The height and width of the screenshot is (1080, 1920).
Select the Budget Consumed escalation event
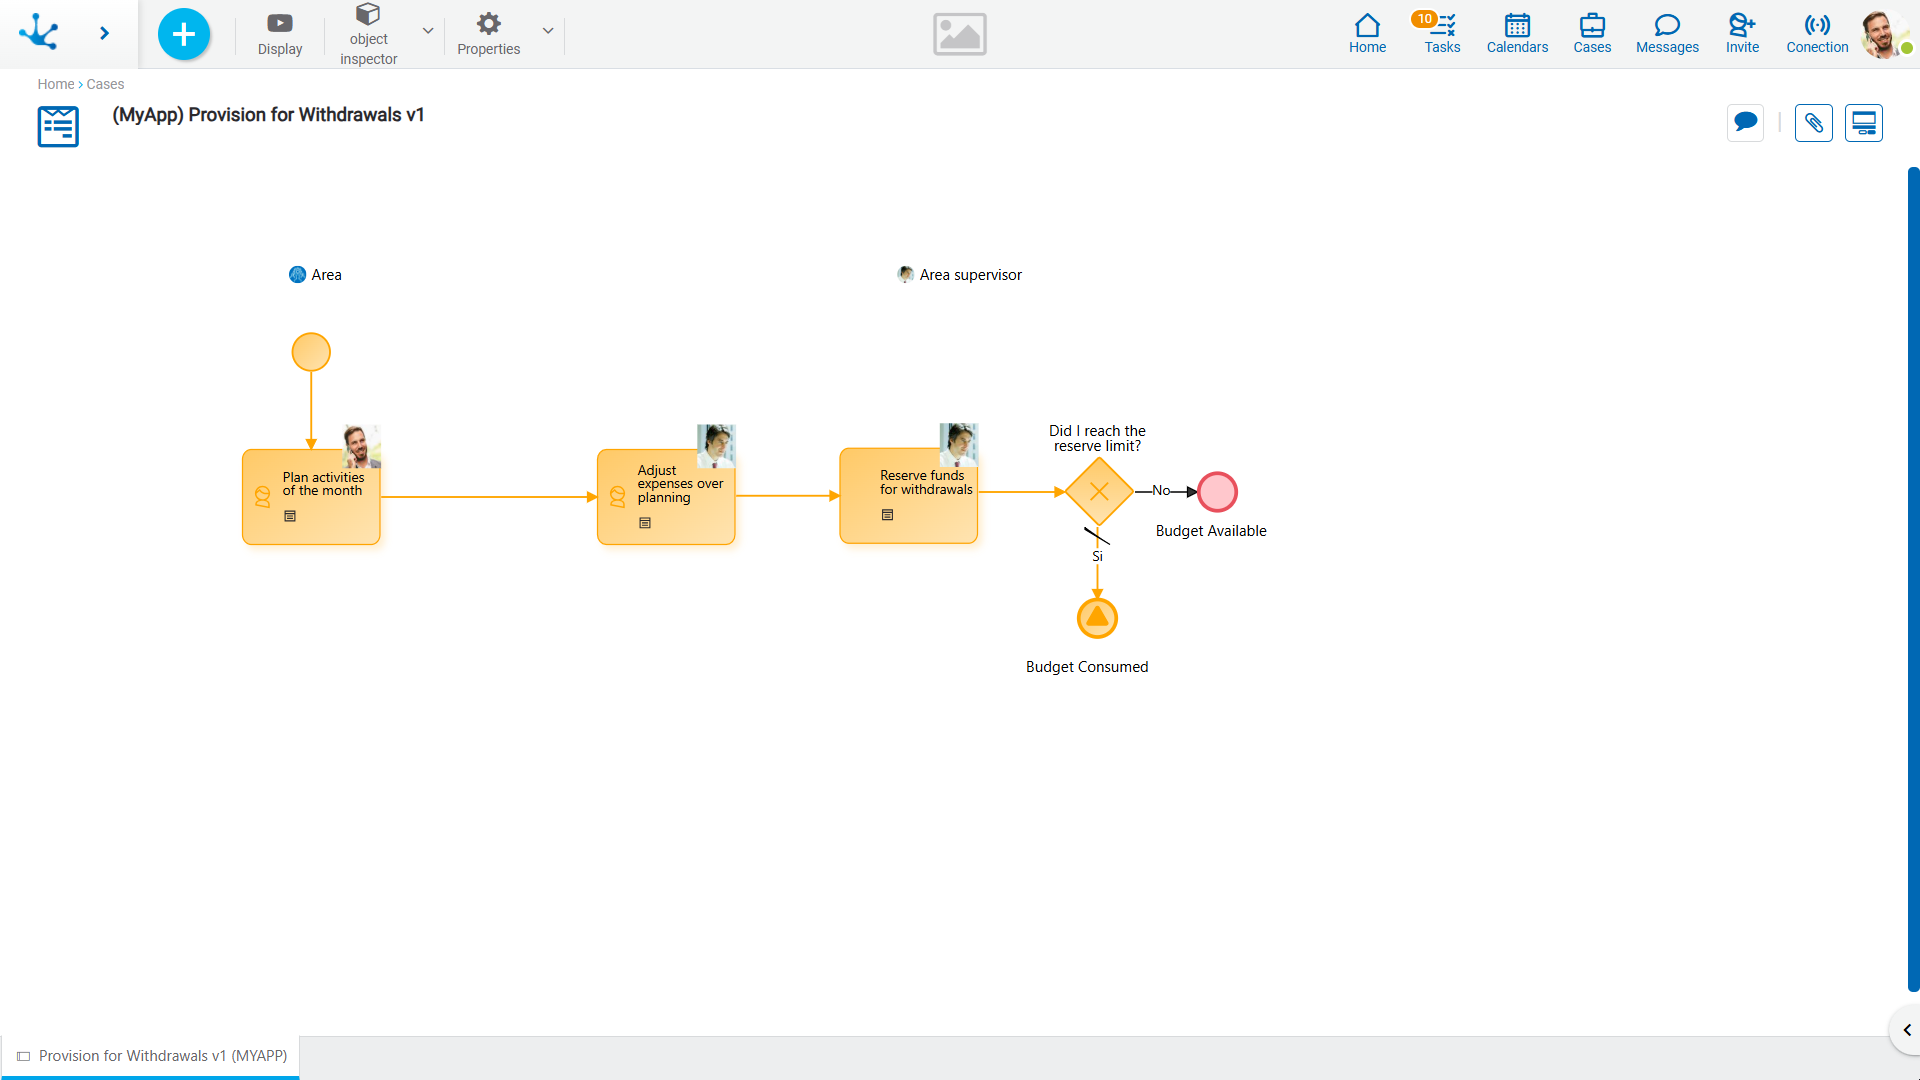click(x=1097, y=618)
